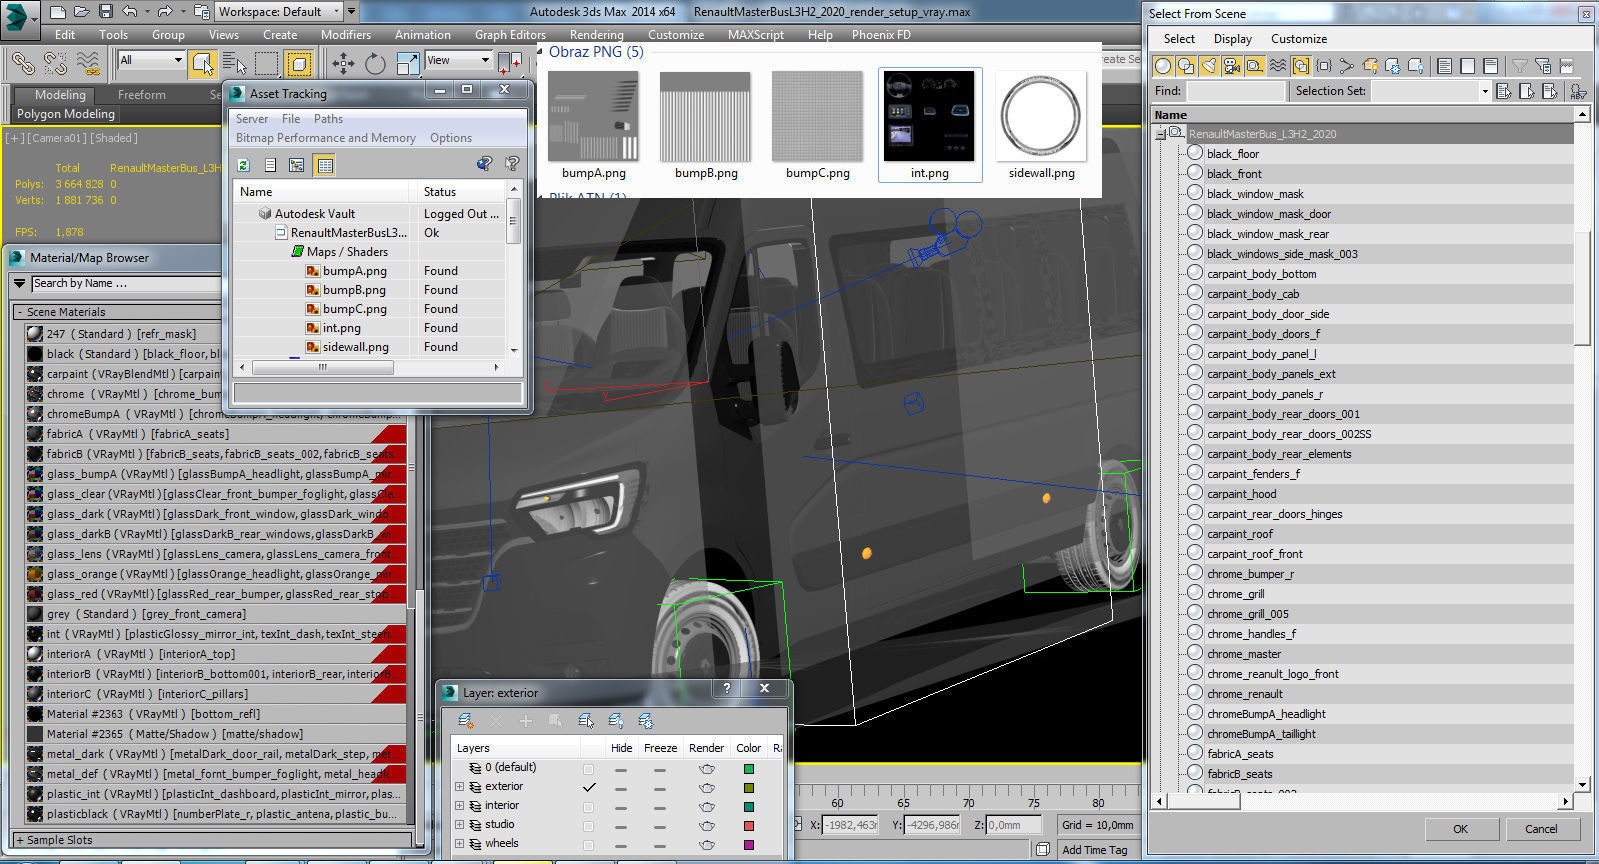
Task: Click the red color swatch of studio layer
Action: pyautogui.click(x=748, y=826)
